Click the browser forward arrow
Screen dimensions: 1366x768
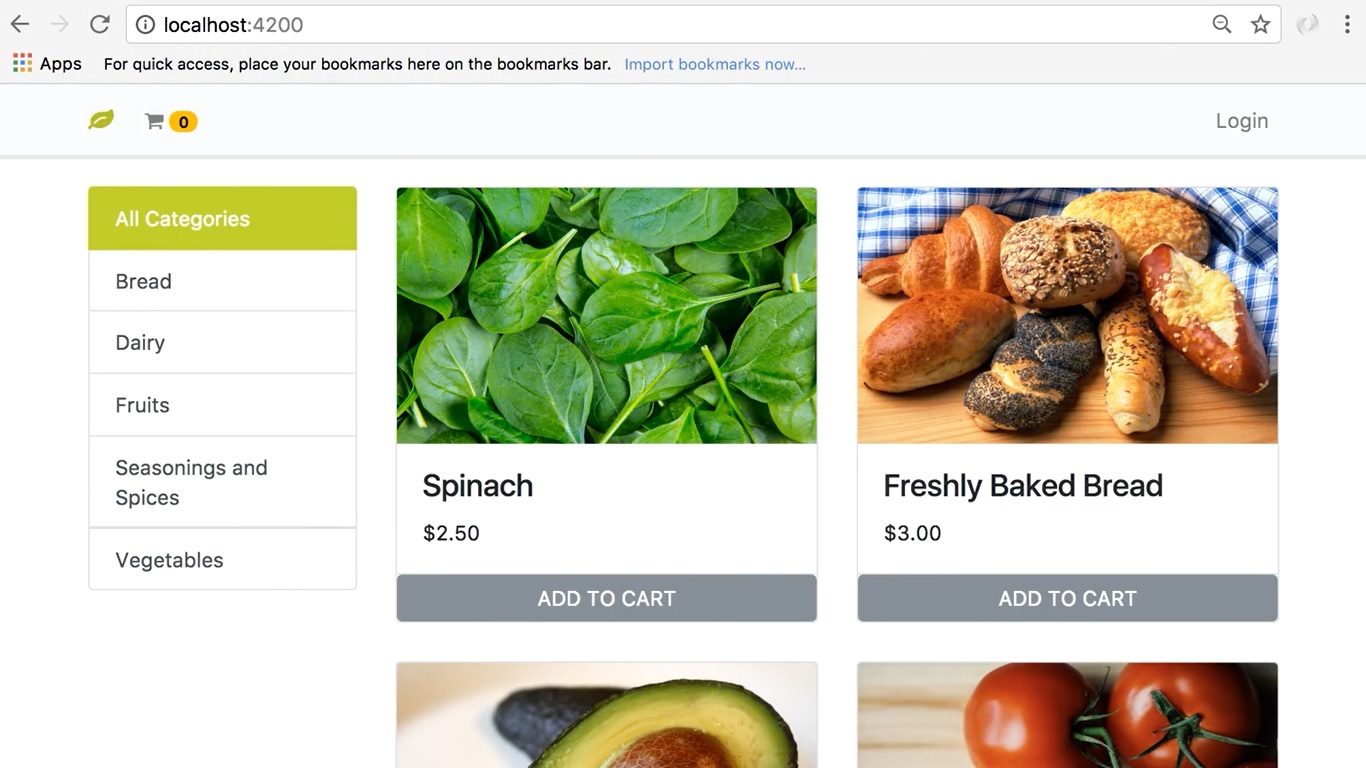60,24
